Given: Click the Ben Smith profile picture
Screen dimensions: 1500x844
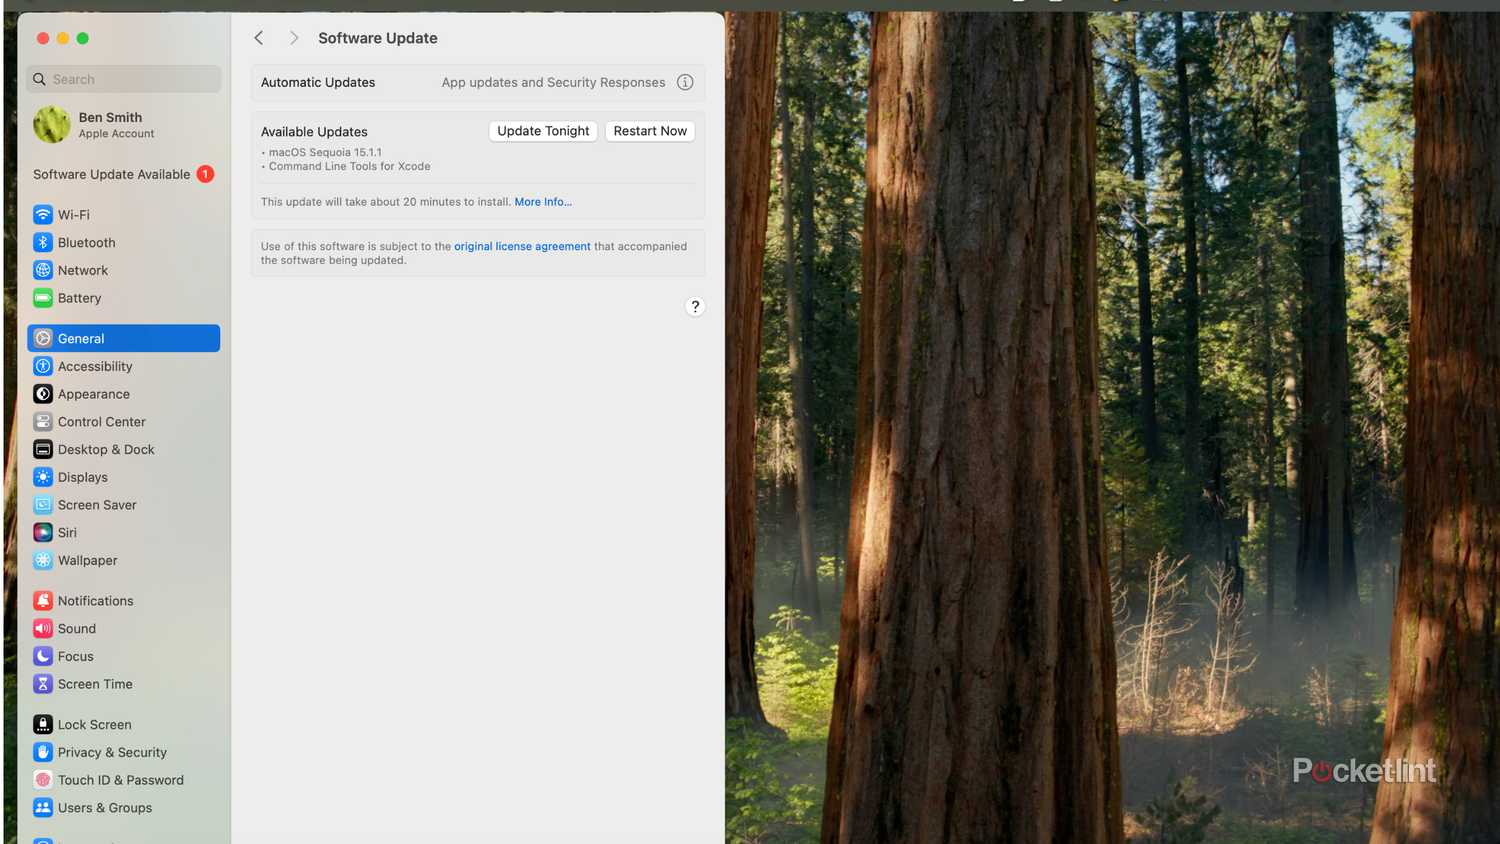Looking at the screenshot, I should tap(51, 125).
